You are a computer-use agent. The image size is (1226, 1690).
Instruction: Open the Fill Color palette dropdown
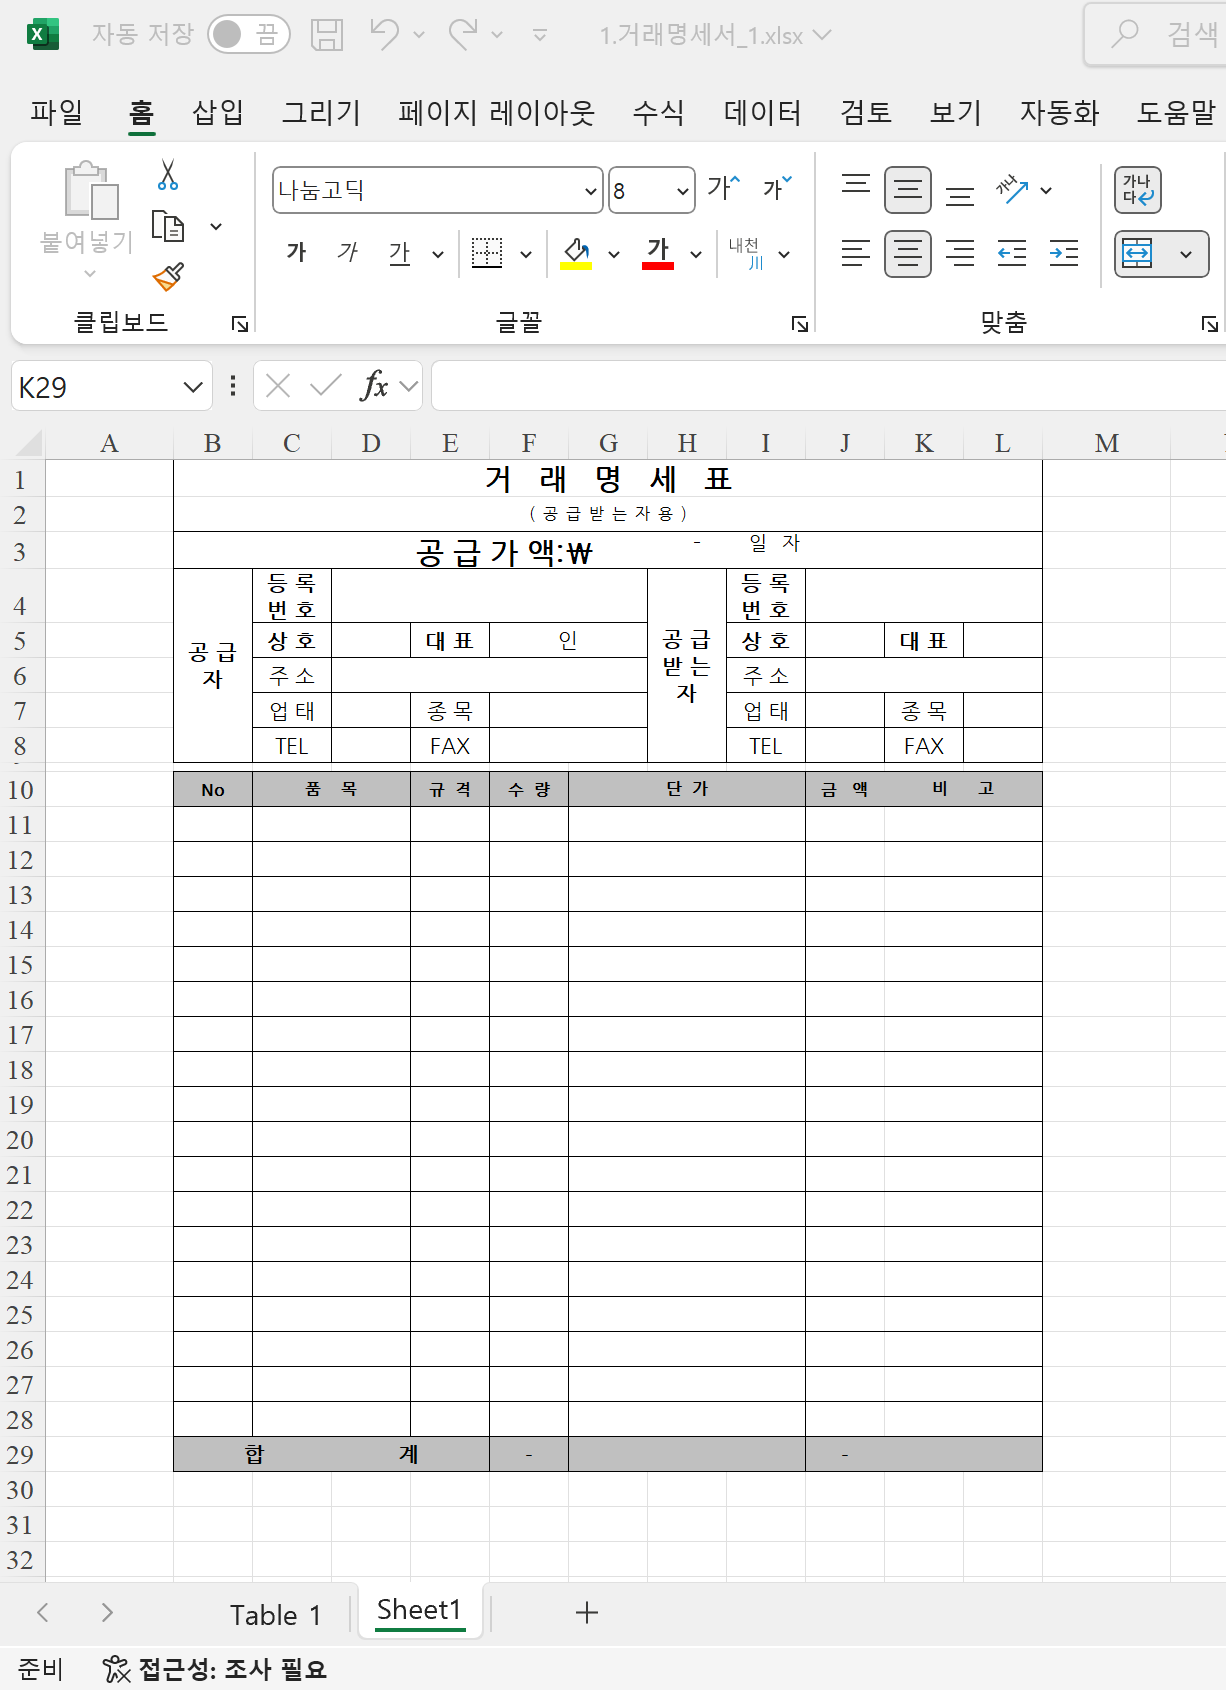point(614,254)
